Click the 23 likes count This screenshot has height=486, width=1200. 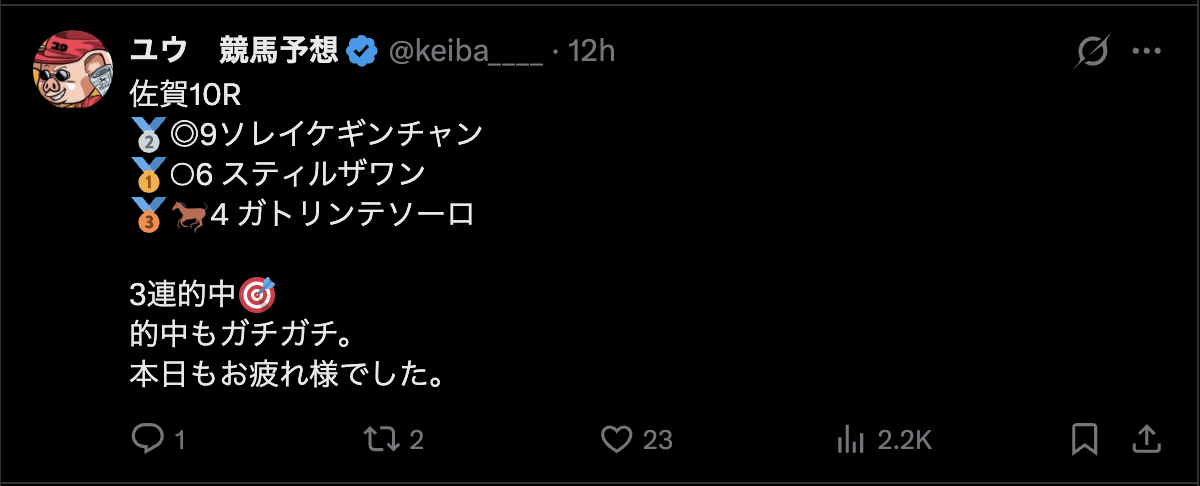tap(657, 439)
